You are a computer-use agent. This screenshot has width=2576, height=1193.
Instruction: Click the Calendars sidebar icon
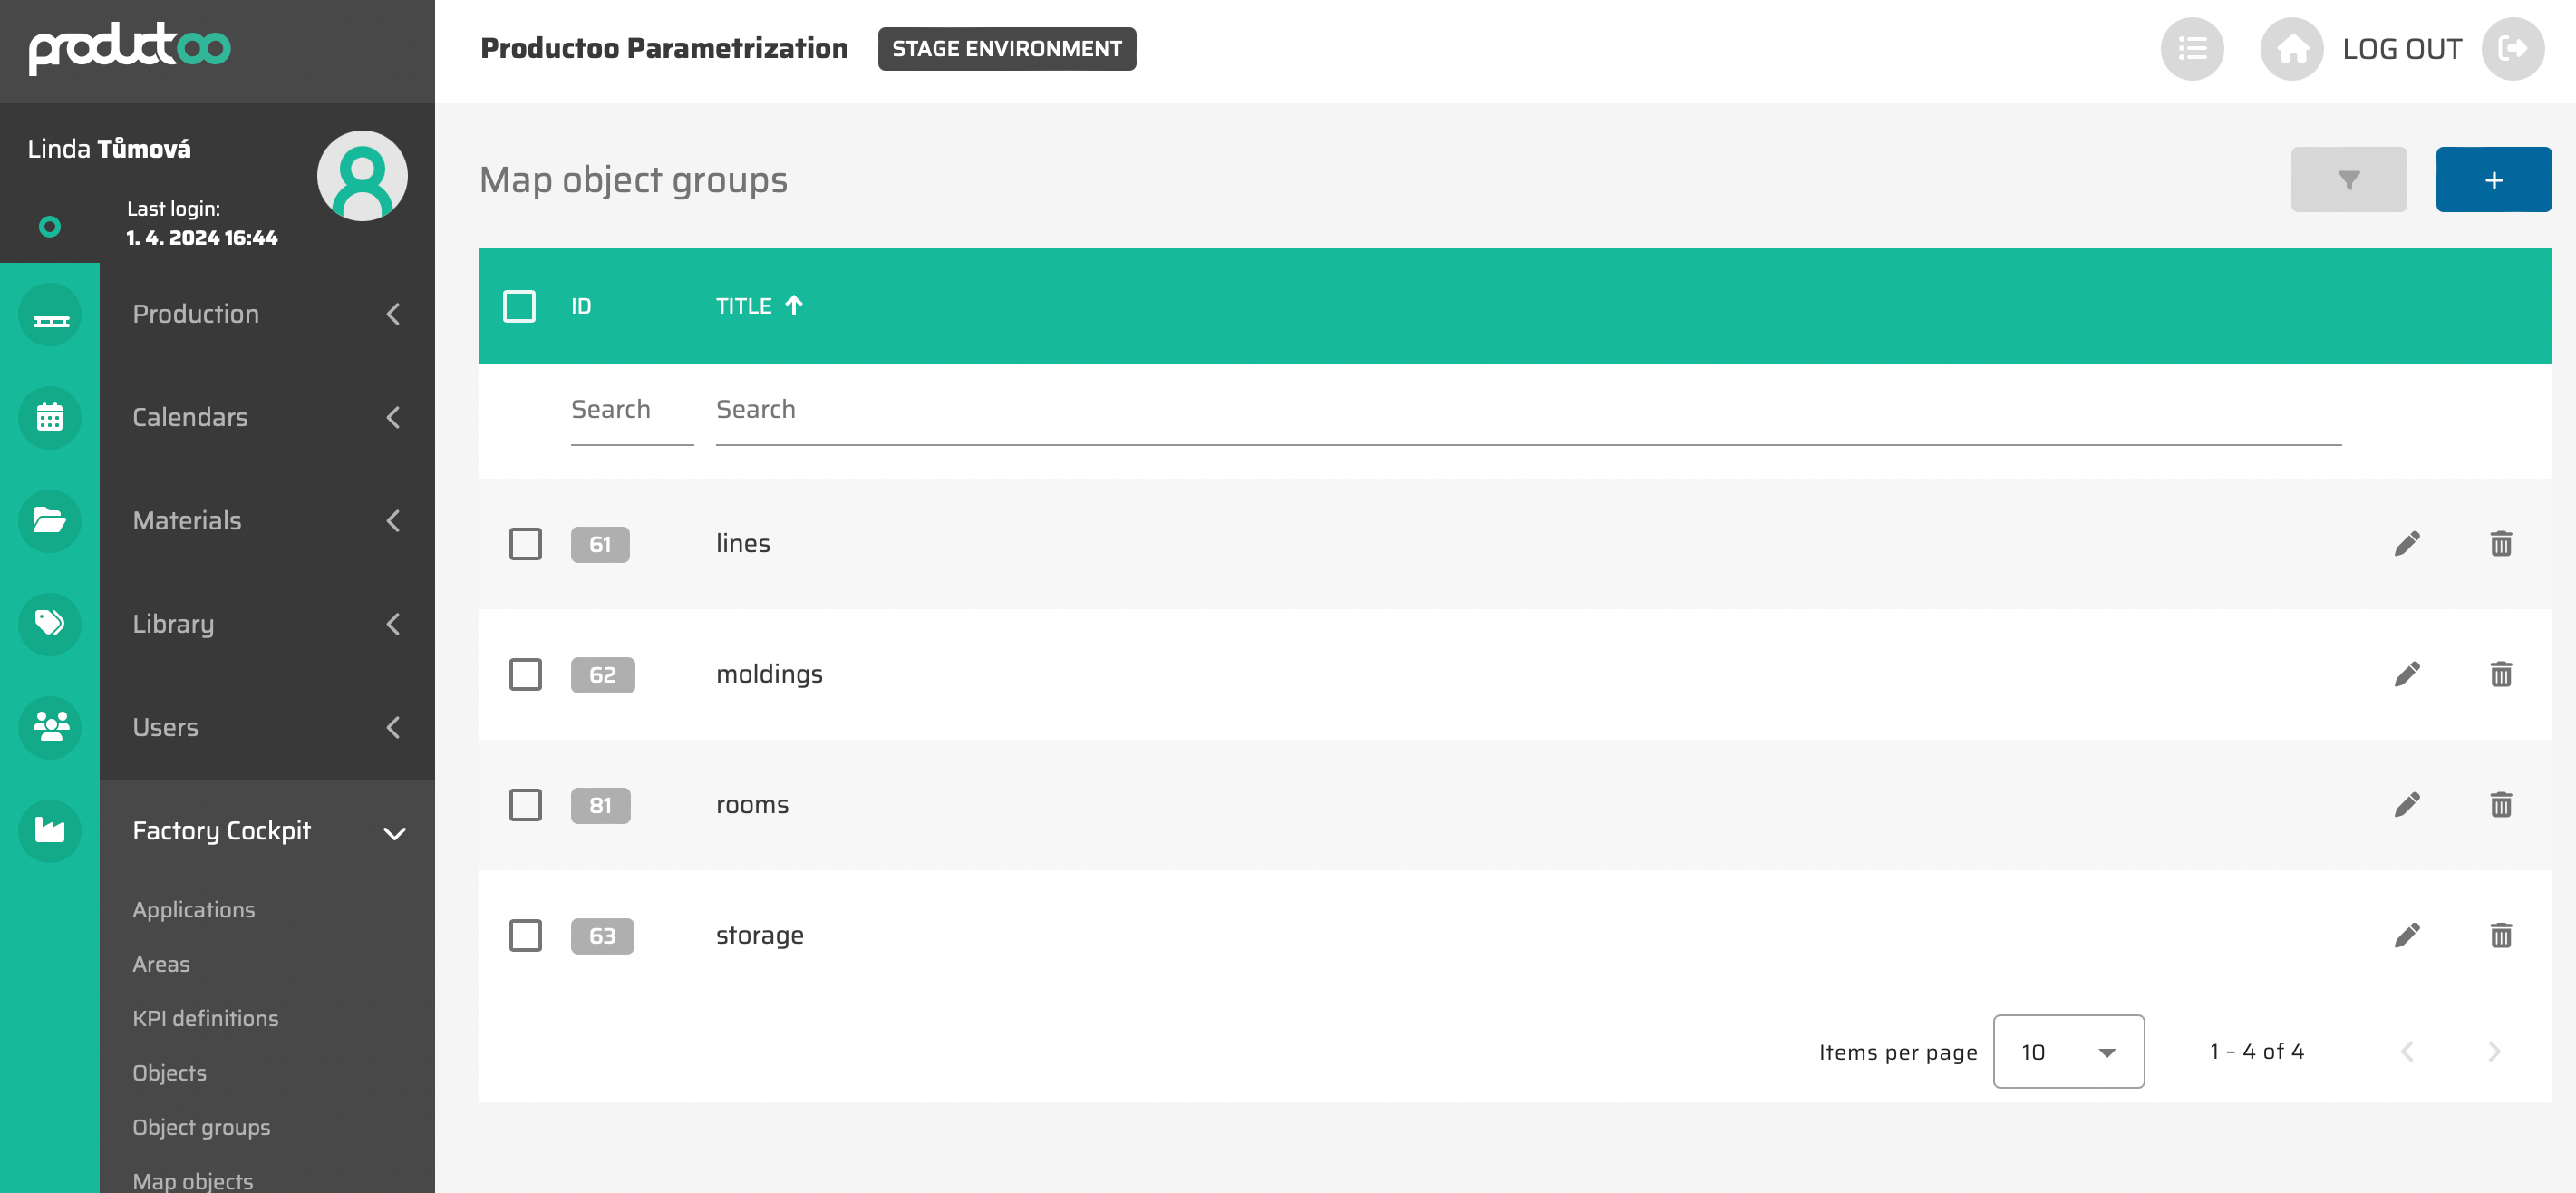coord(50,417)
